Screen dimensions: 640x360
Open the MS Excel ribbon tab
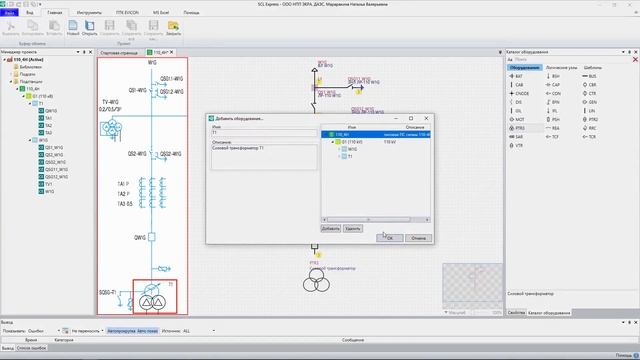(161, 13)
